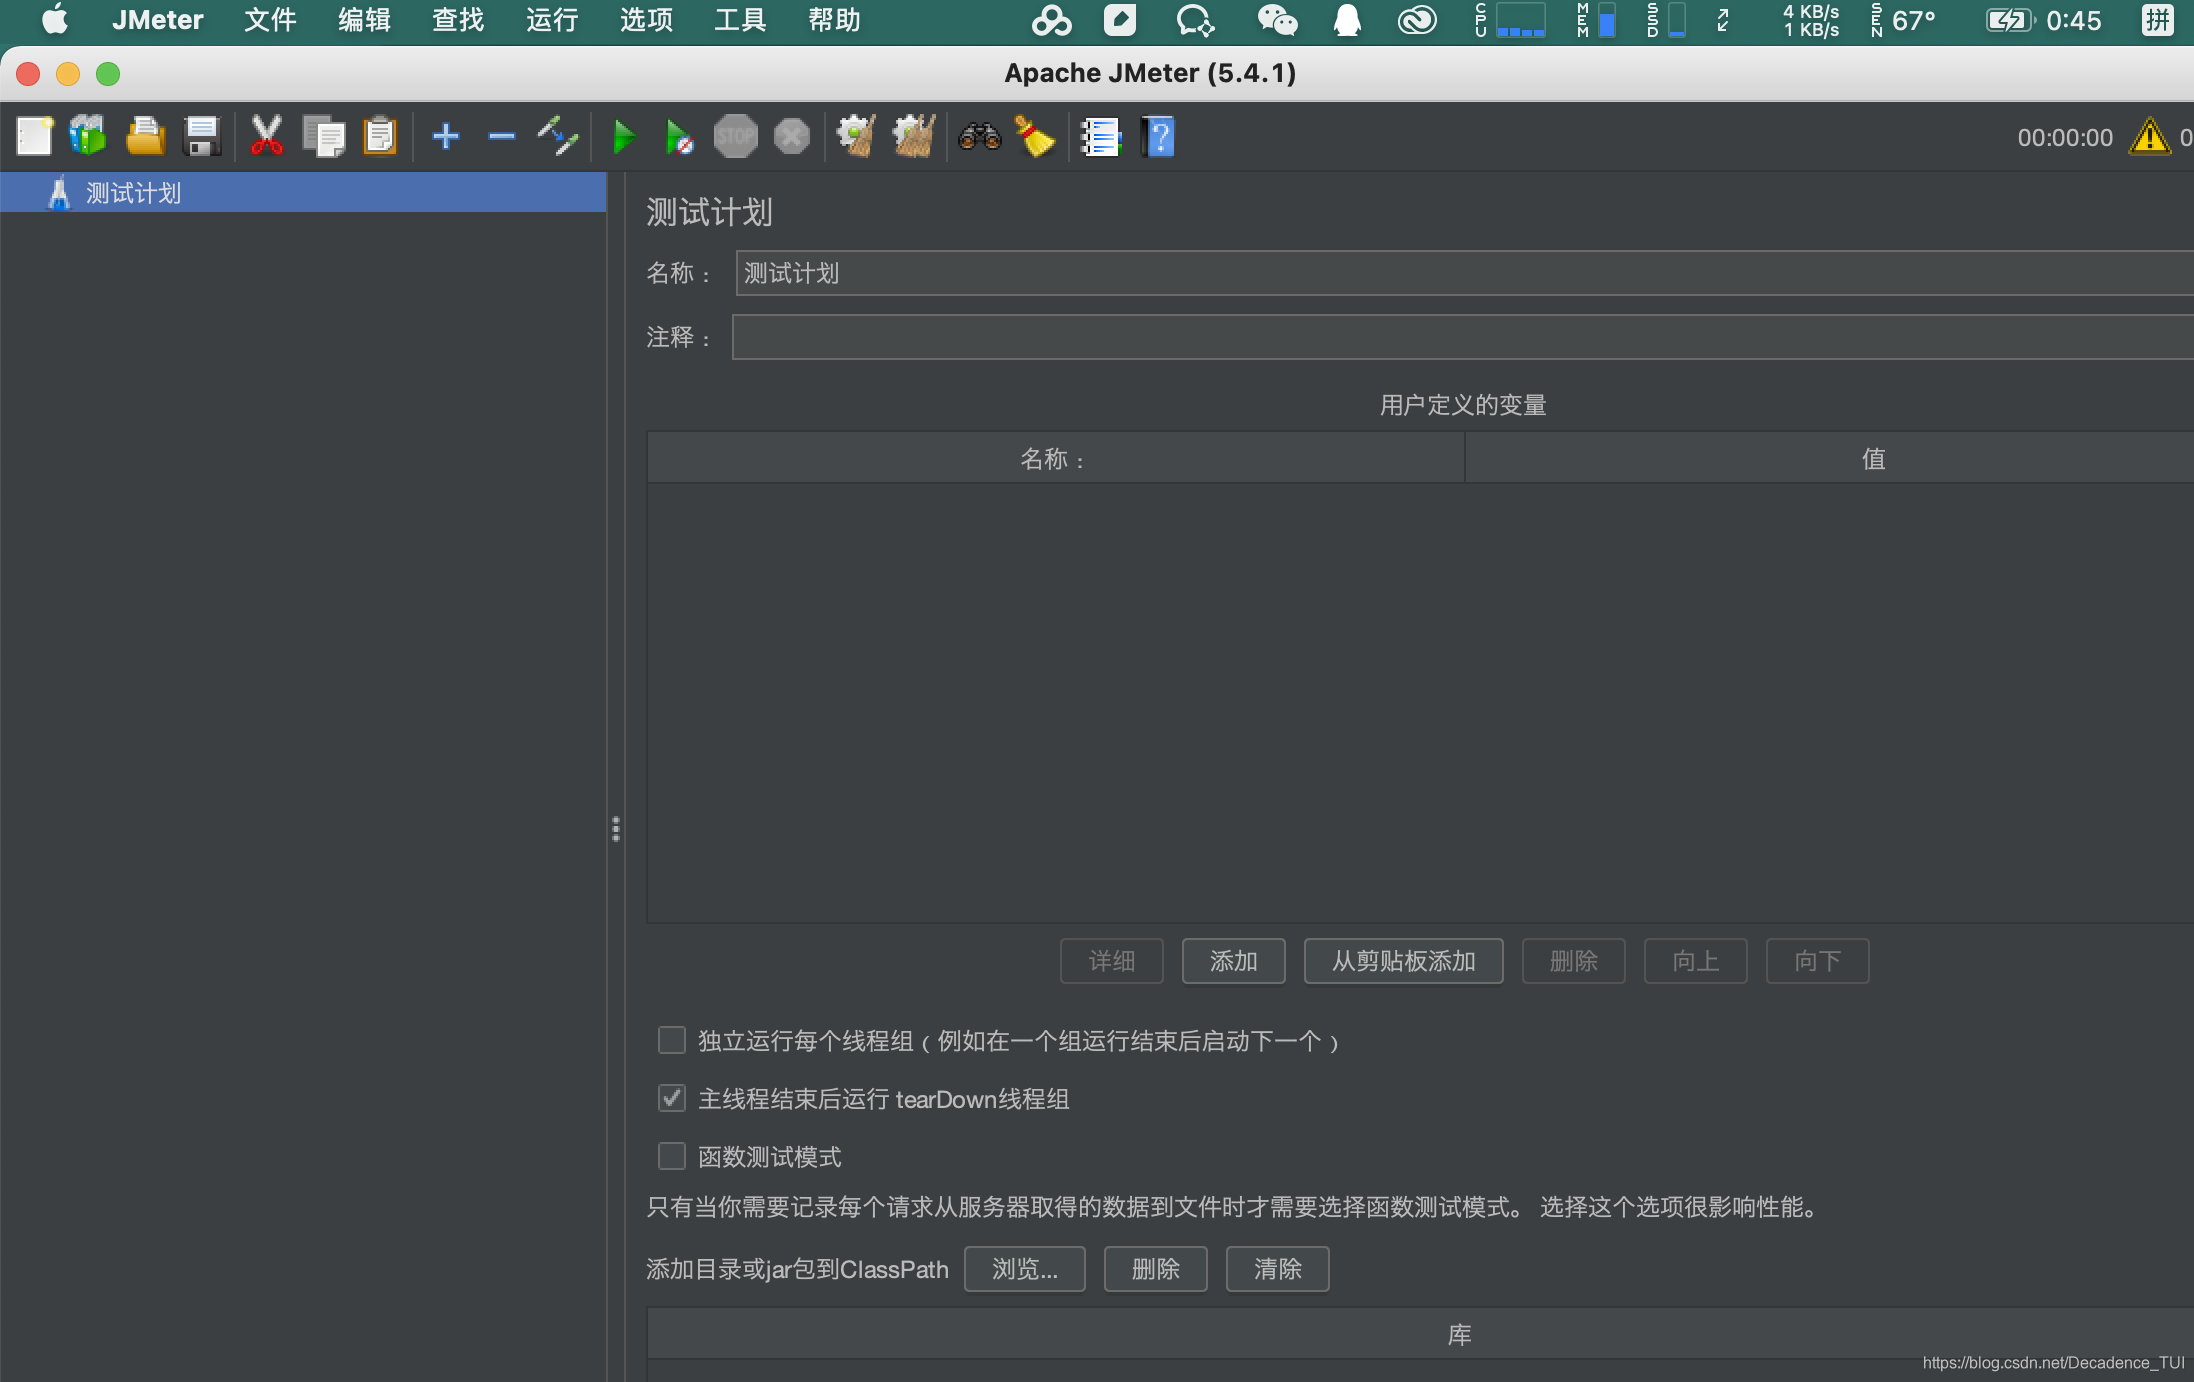The height and width of the screenshot is (1382, 2194).
Task: Open the Help question mark icon
Action: (x=1157, y=137)
